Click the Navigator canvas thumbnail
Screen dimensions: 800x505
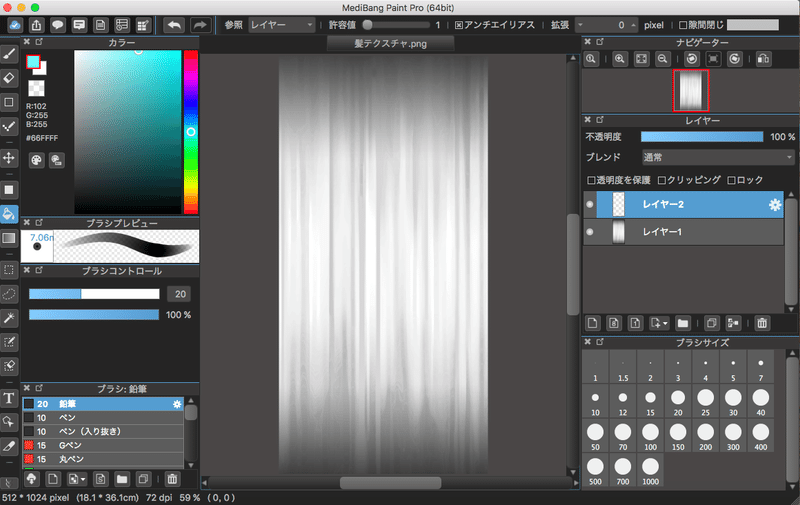pos(691,91)
